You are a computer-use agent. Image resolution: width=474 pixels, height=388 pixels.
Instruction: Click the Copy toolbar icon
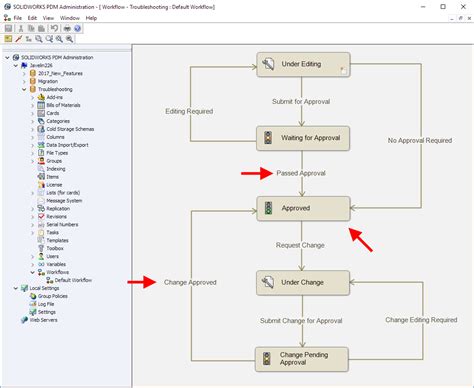(31, 28)
